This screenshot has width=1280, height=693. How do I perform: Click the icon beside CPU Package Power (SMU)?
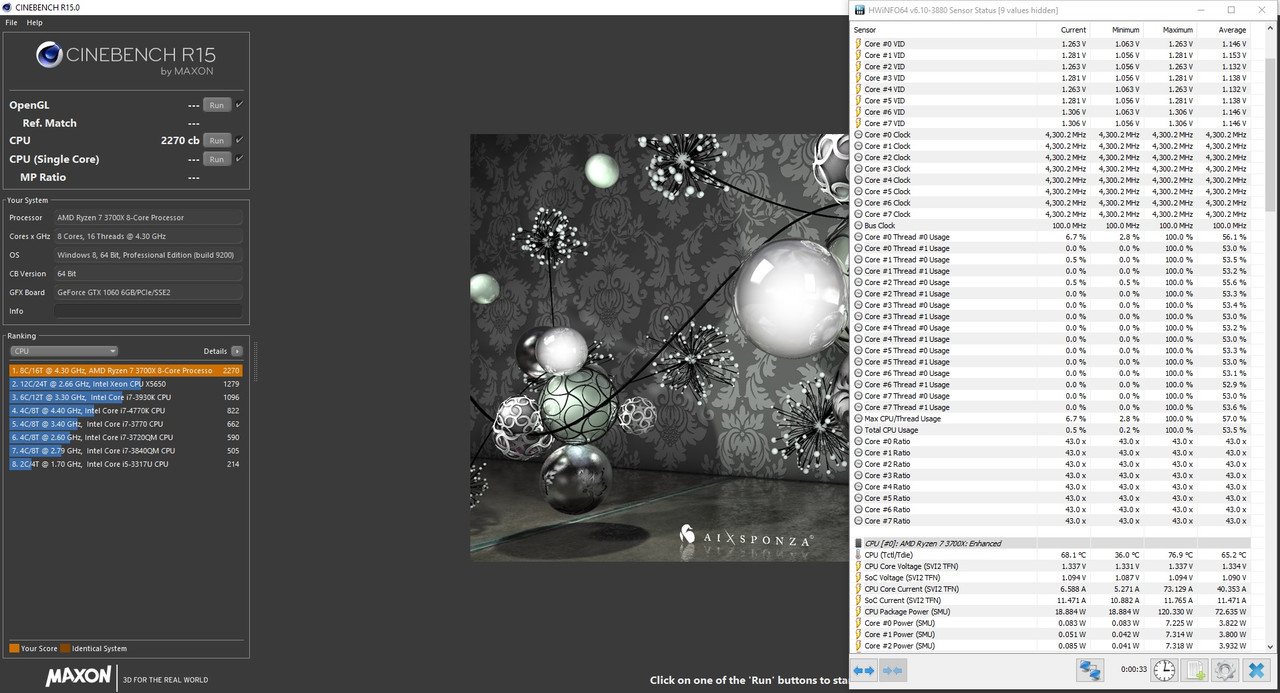click(x=859, y=612)
